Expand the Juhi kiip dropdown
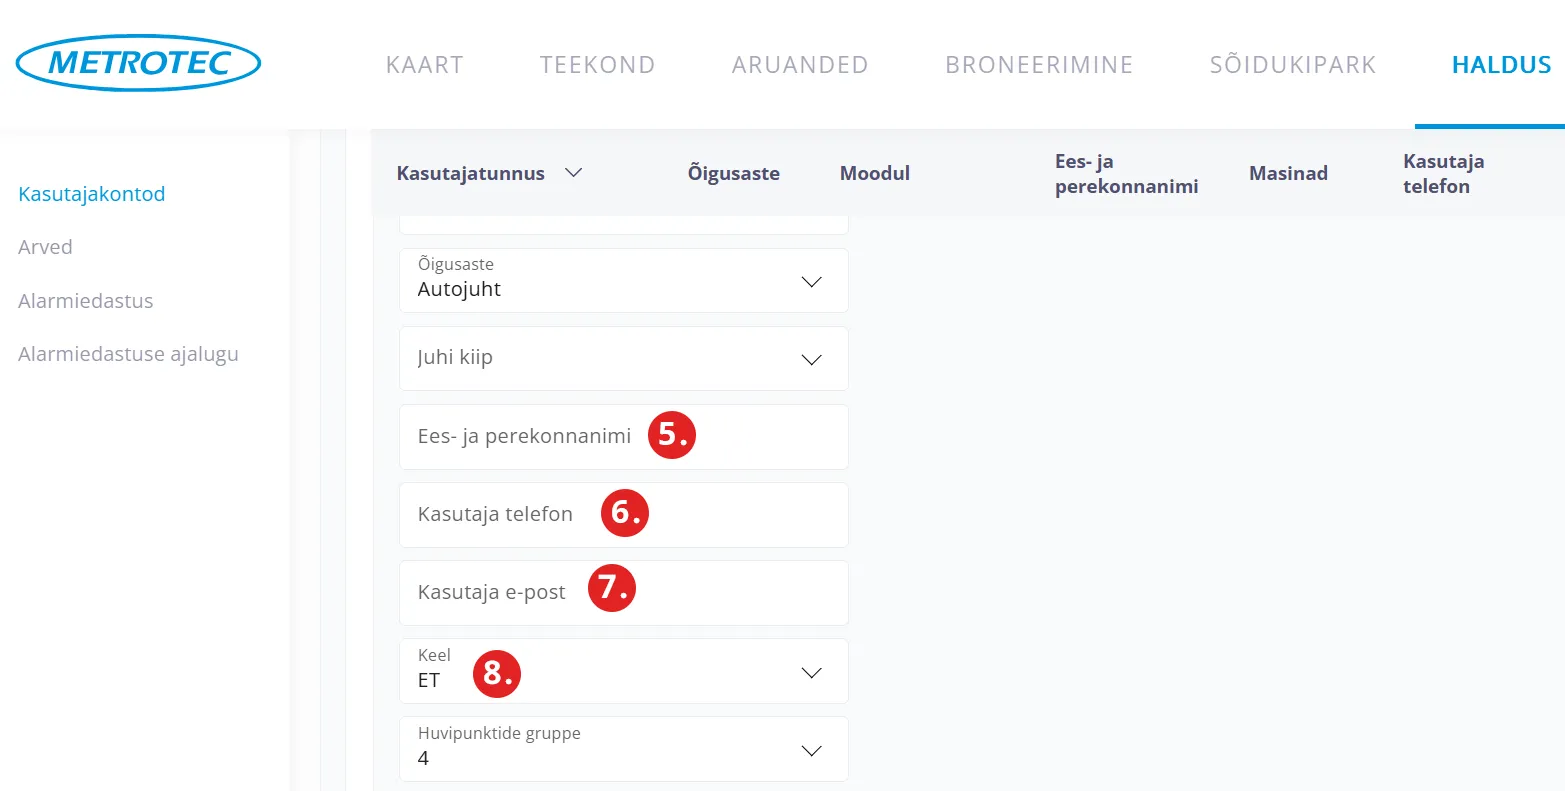The width and height of the screenshot is (1565, 791). pyautogui.click(x=812, y=359)
